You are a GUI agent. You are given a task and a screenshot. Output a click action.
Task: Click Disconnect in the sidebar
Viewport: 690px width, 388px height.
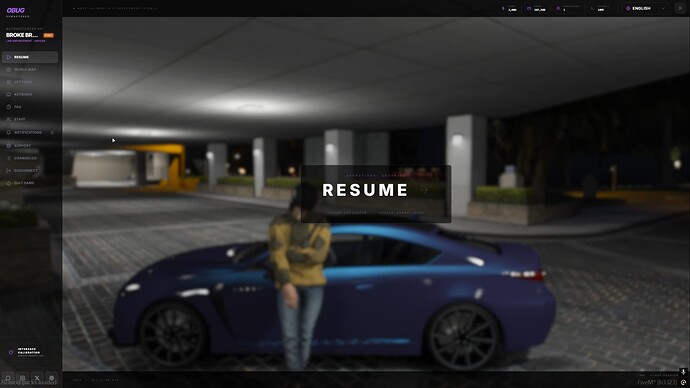click(x=29, y=170)
